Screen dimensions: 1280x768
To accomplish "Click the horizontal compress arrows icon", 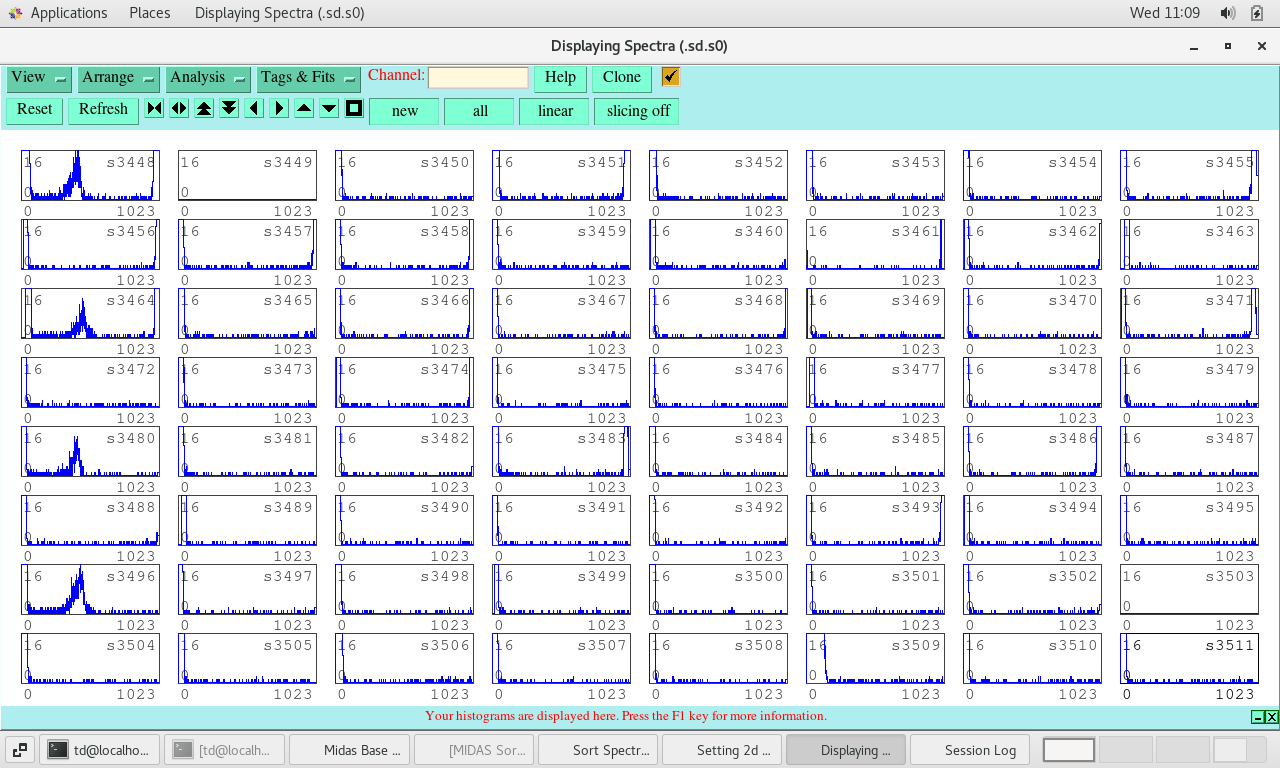I will (154, 109).
